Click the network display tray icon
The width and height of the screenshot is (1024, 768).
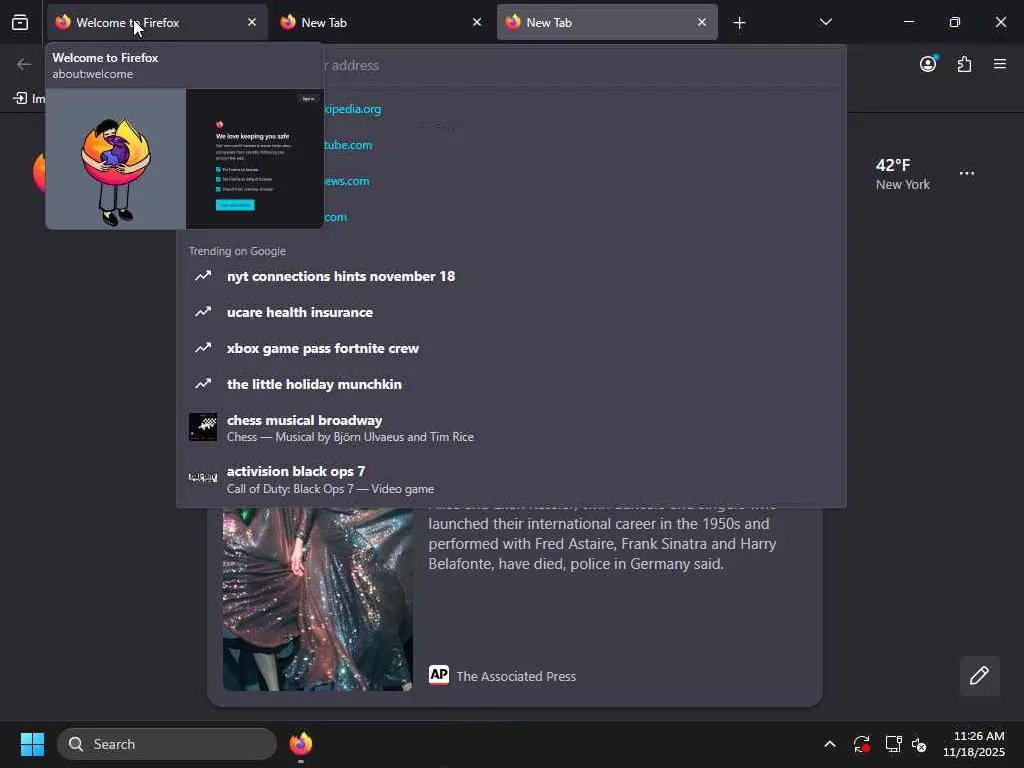click(x=893, y=744)
